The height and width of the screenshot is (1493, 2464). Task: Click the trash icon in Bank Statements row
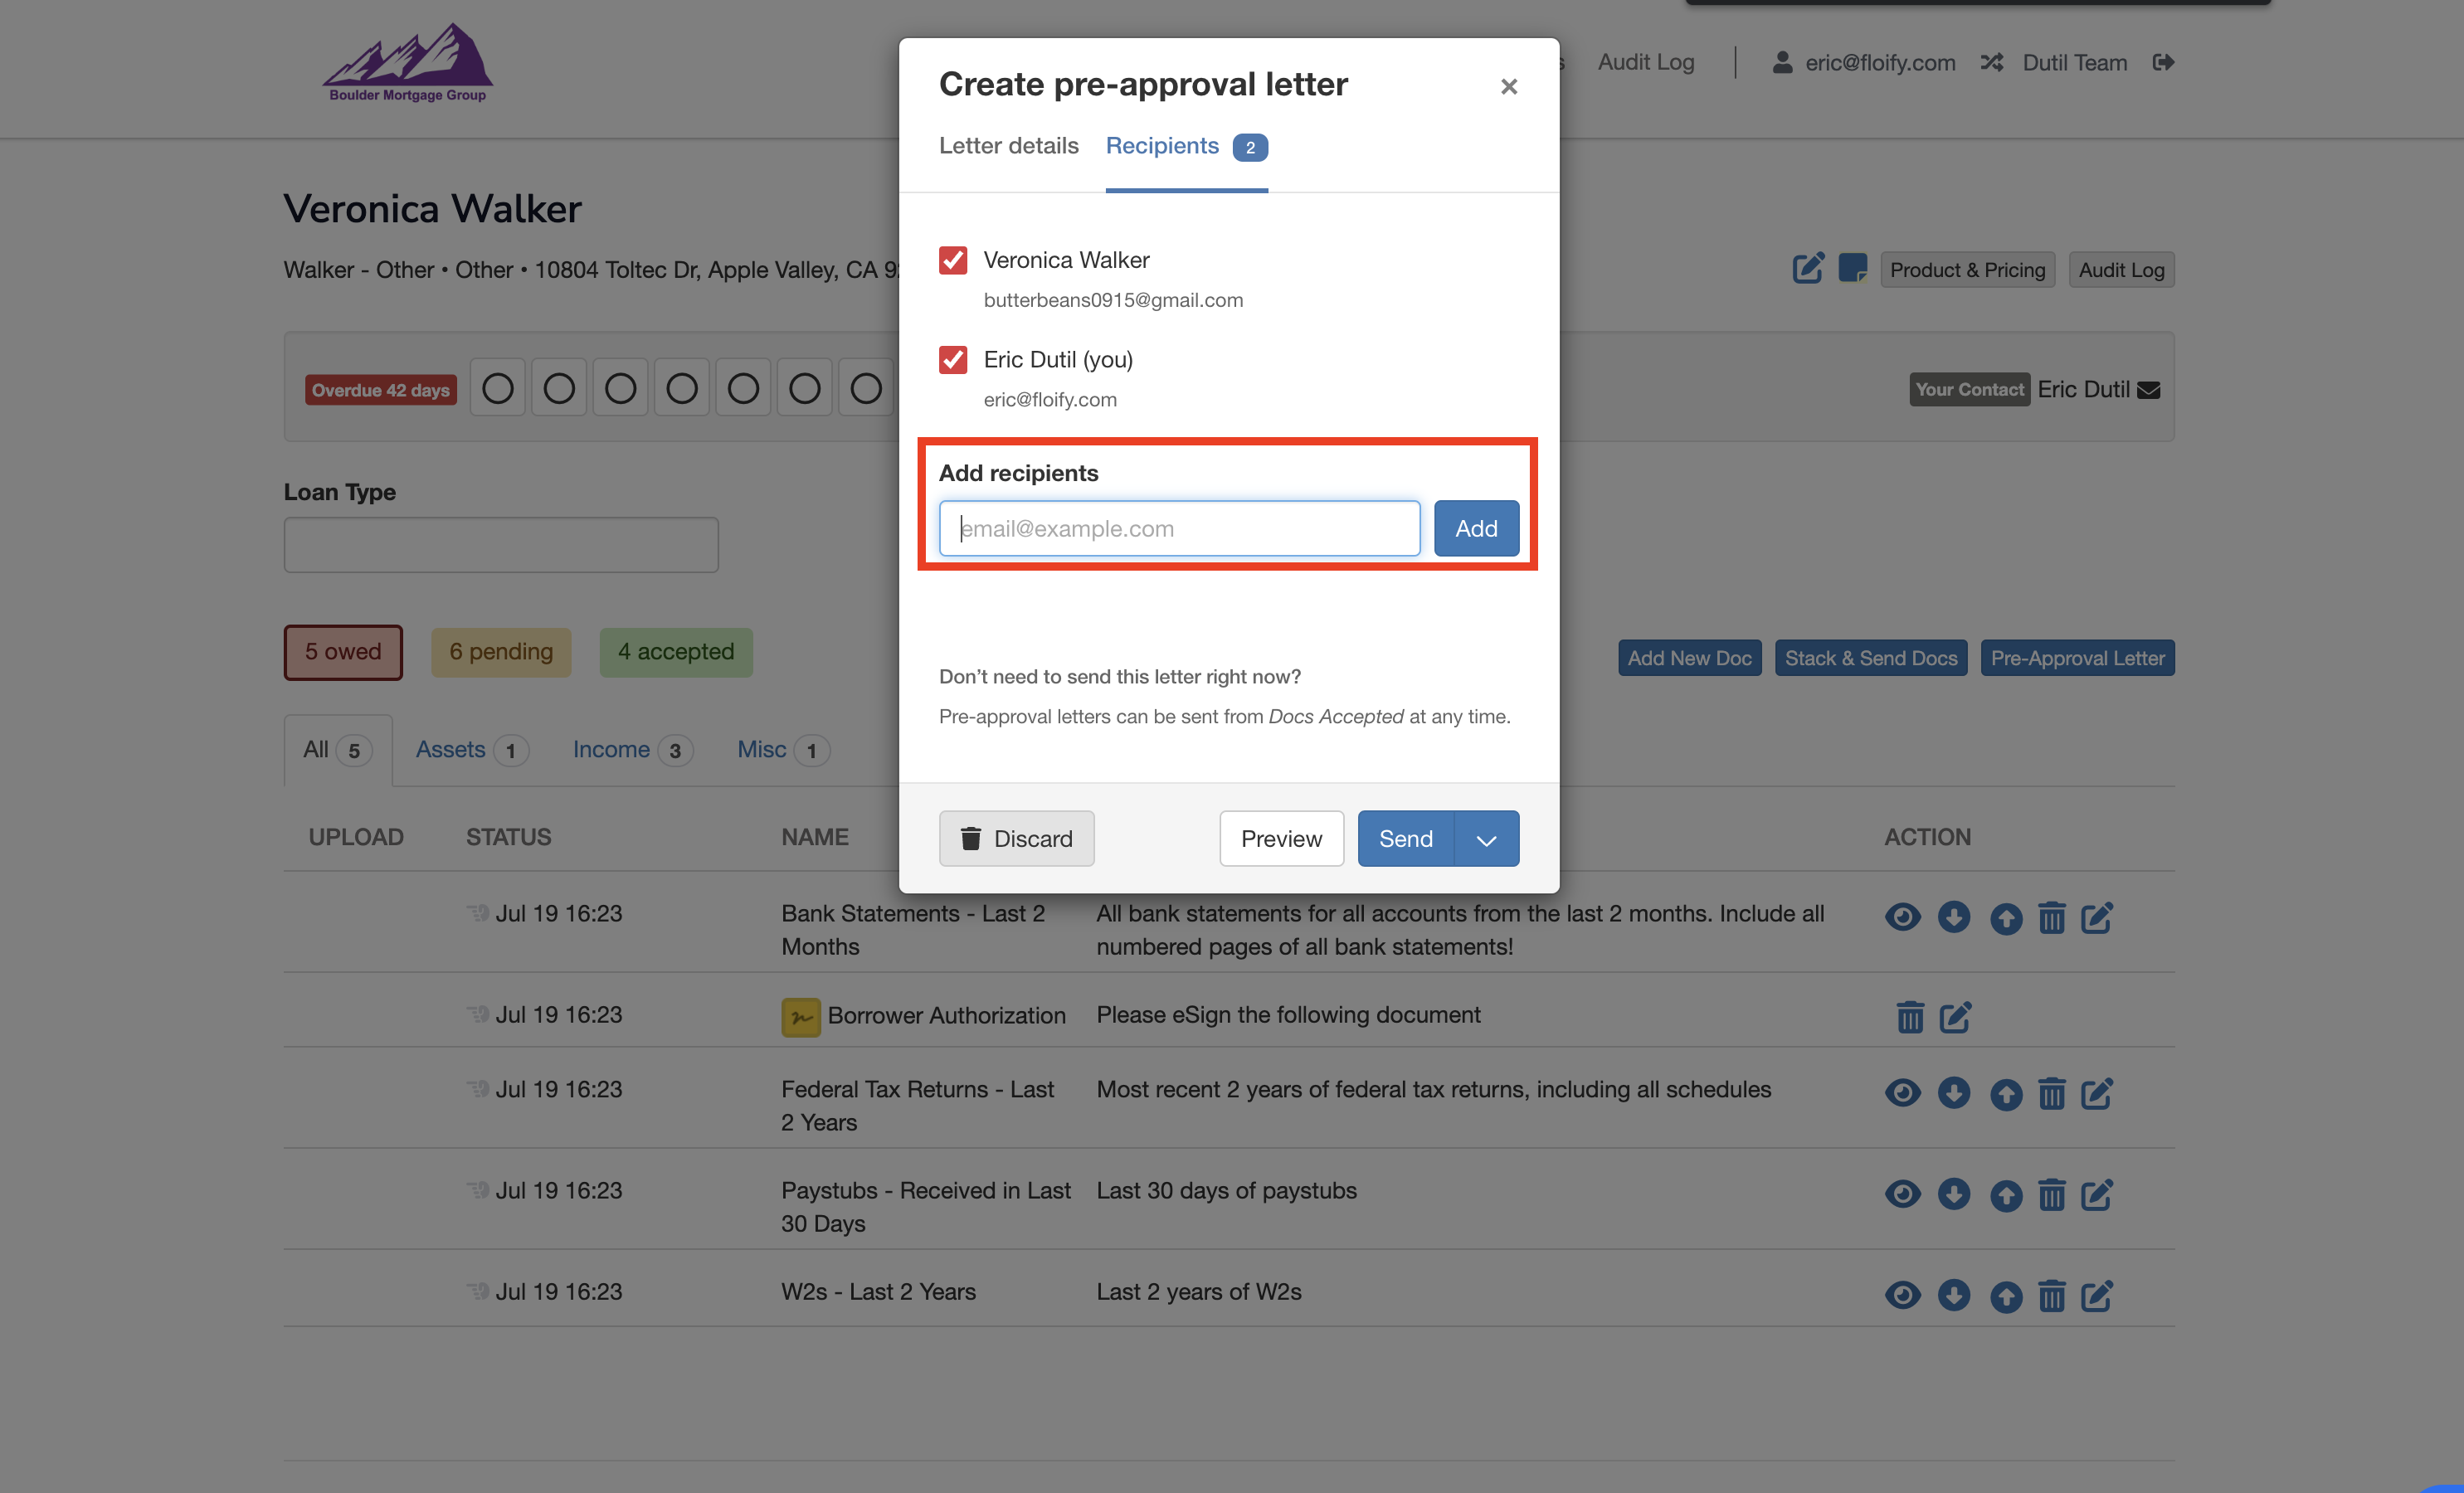point(2051,917)
